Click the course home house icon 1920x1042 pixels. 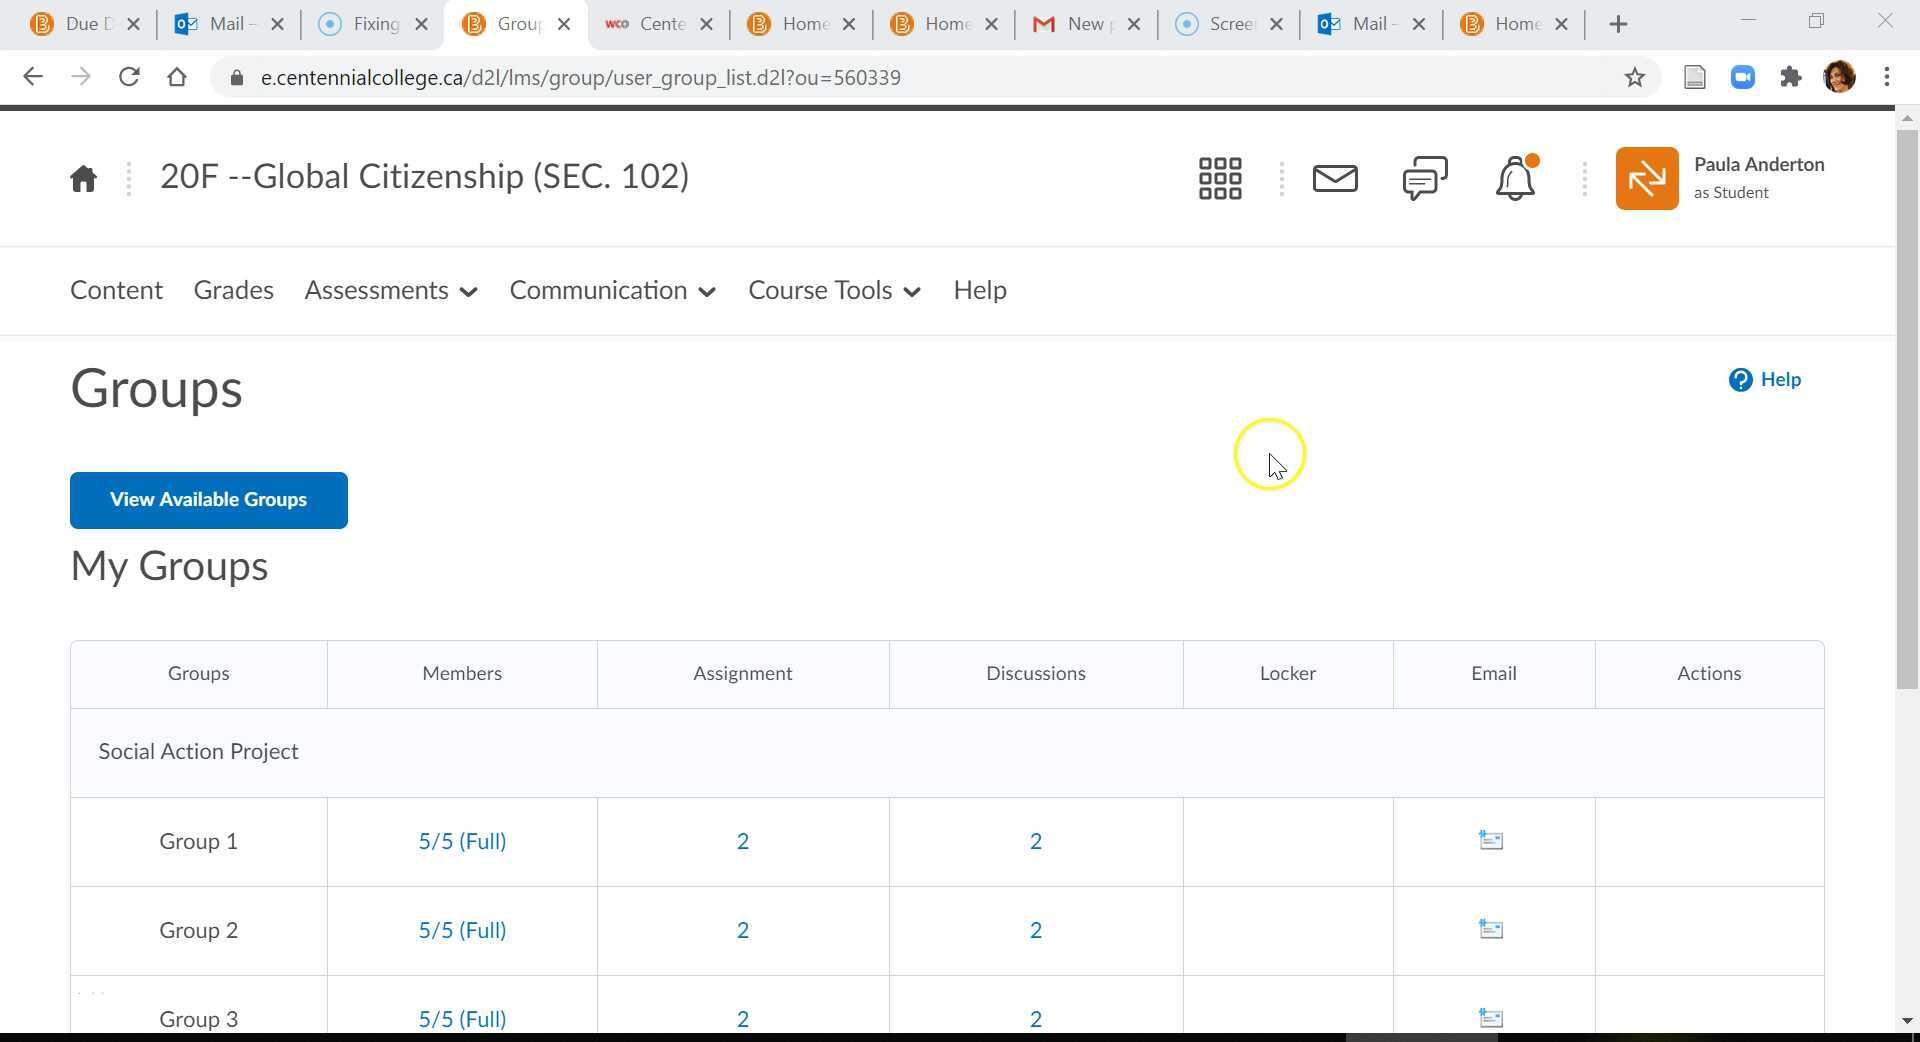tap(83, 179)
